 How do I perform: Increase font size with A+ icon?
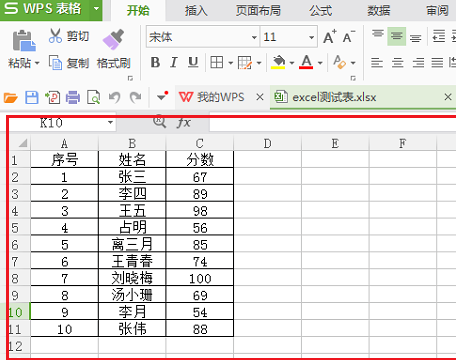point(330,37)
